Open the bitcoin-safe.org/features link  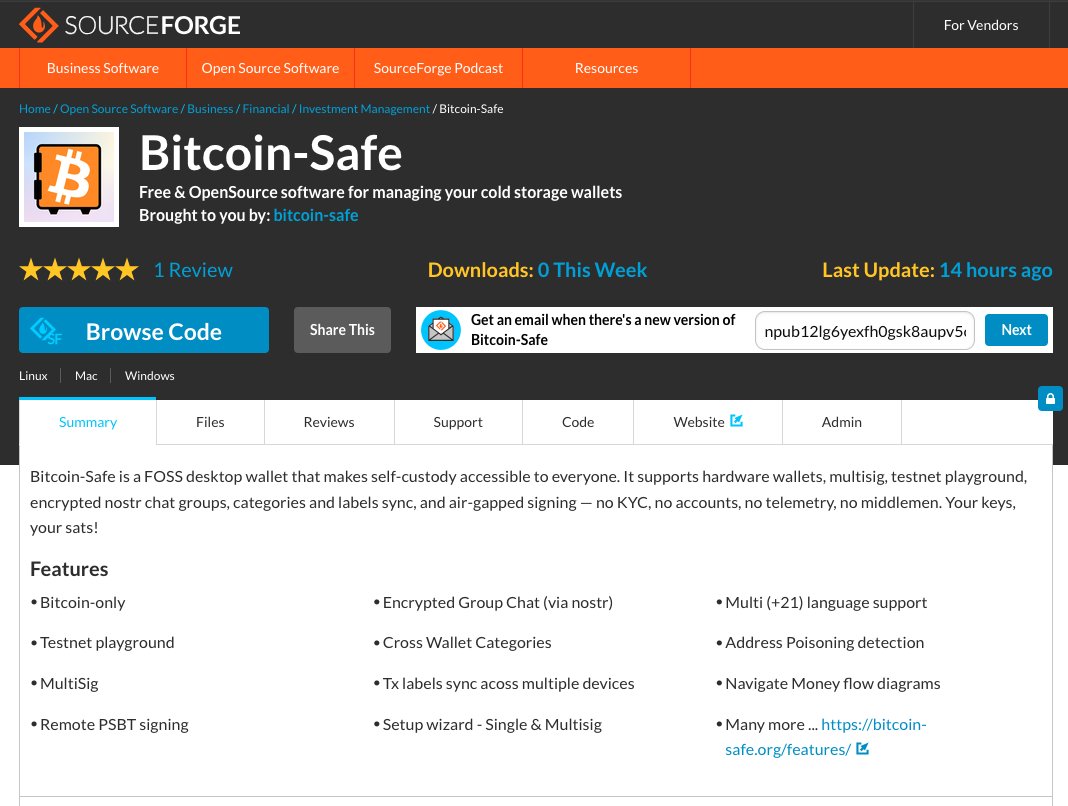point(826,737)
